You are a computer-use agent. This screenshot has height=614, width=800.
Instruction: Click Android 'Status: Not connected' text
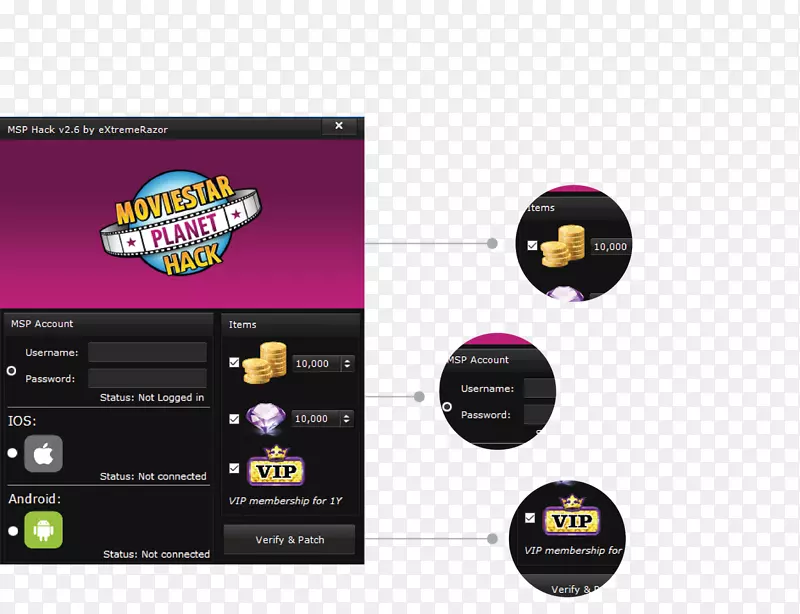coord(156,554)
